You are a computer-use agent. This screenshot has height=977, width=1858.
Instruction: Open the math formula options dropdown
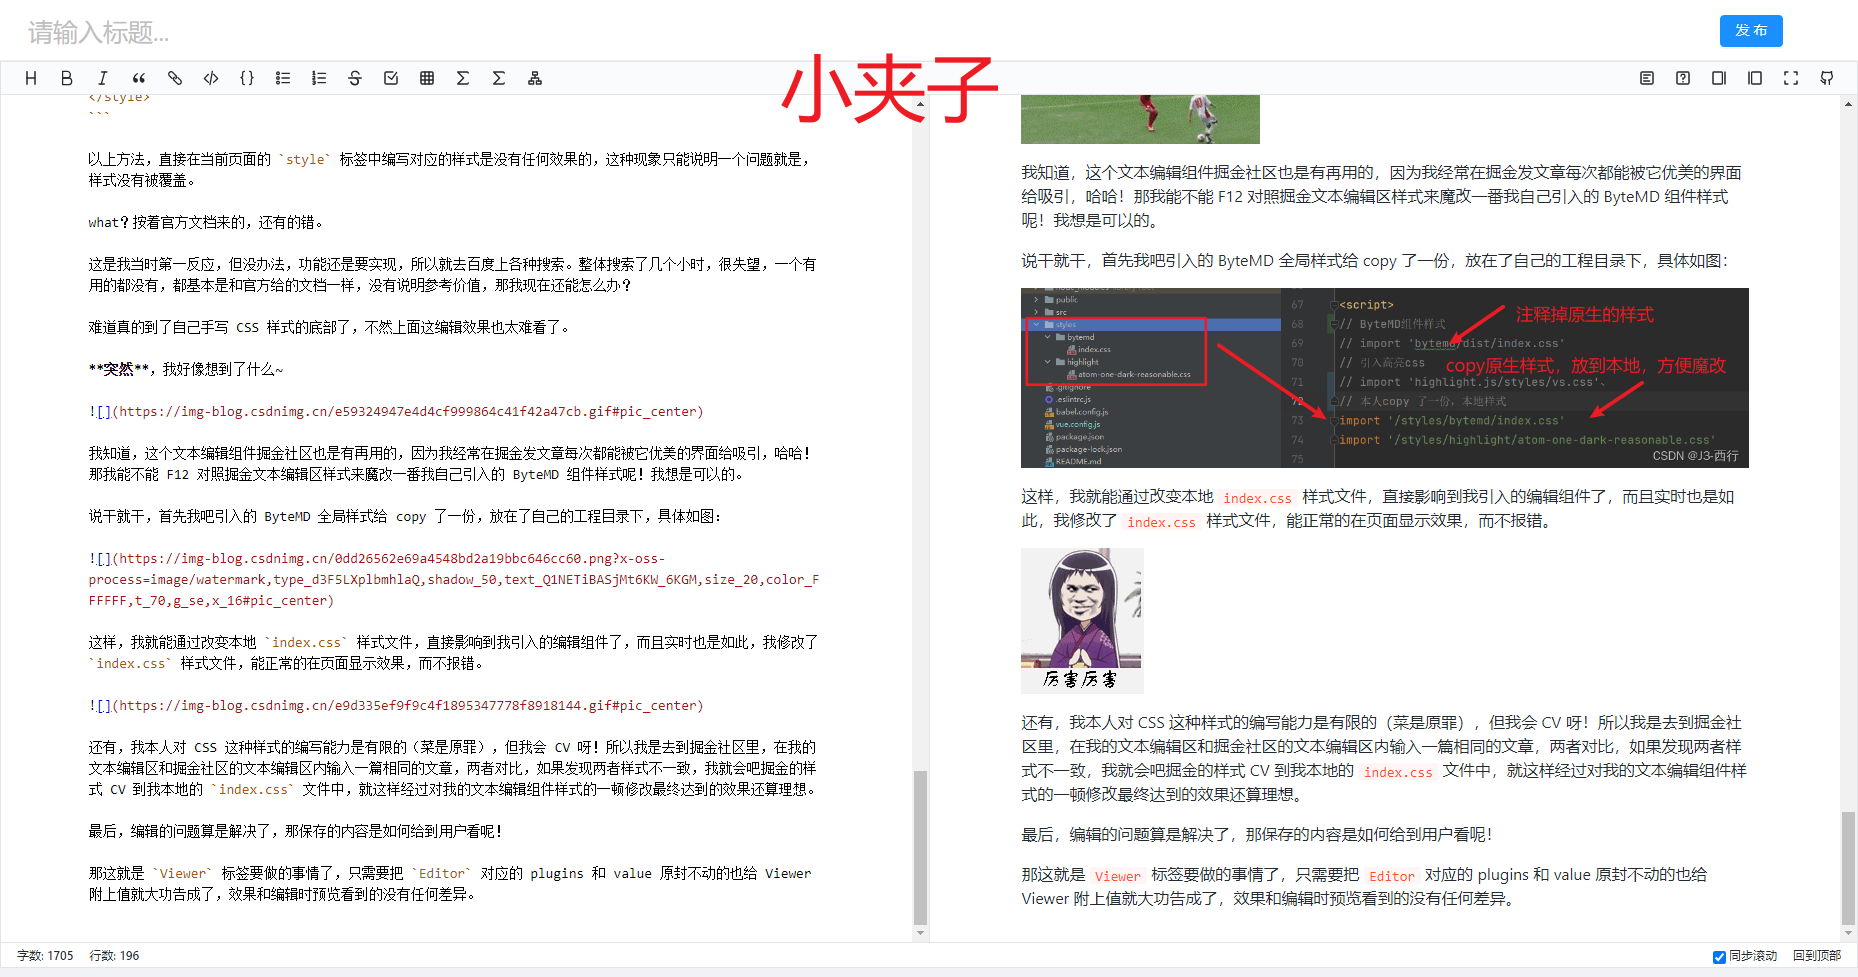tap(463, 77)
